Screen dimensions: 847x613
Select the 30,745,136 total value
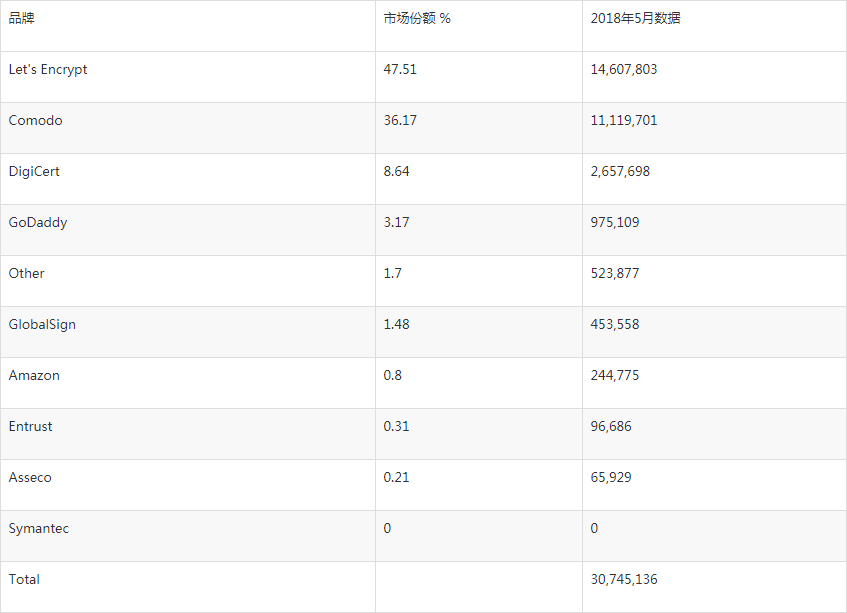[624, 580]
